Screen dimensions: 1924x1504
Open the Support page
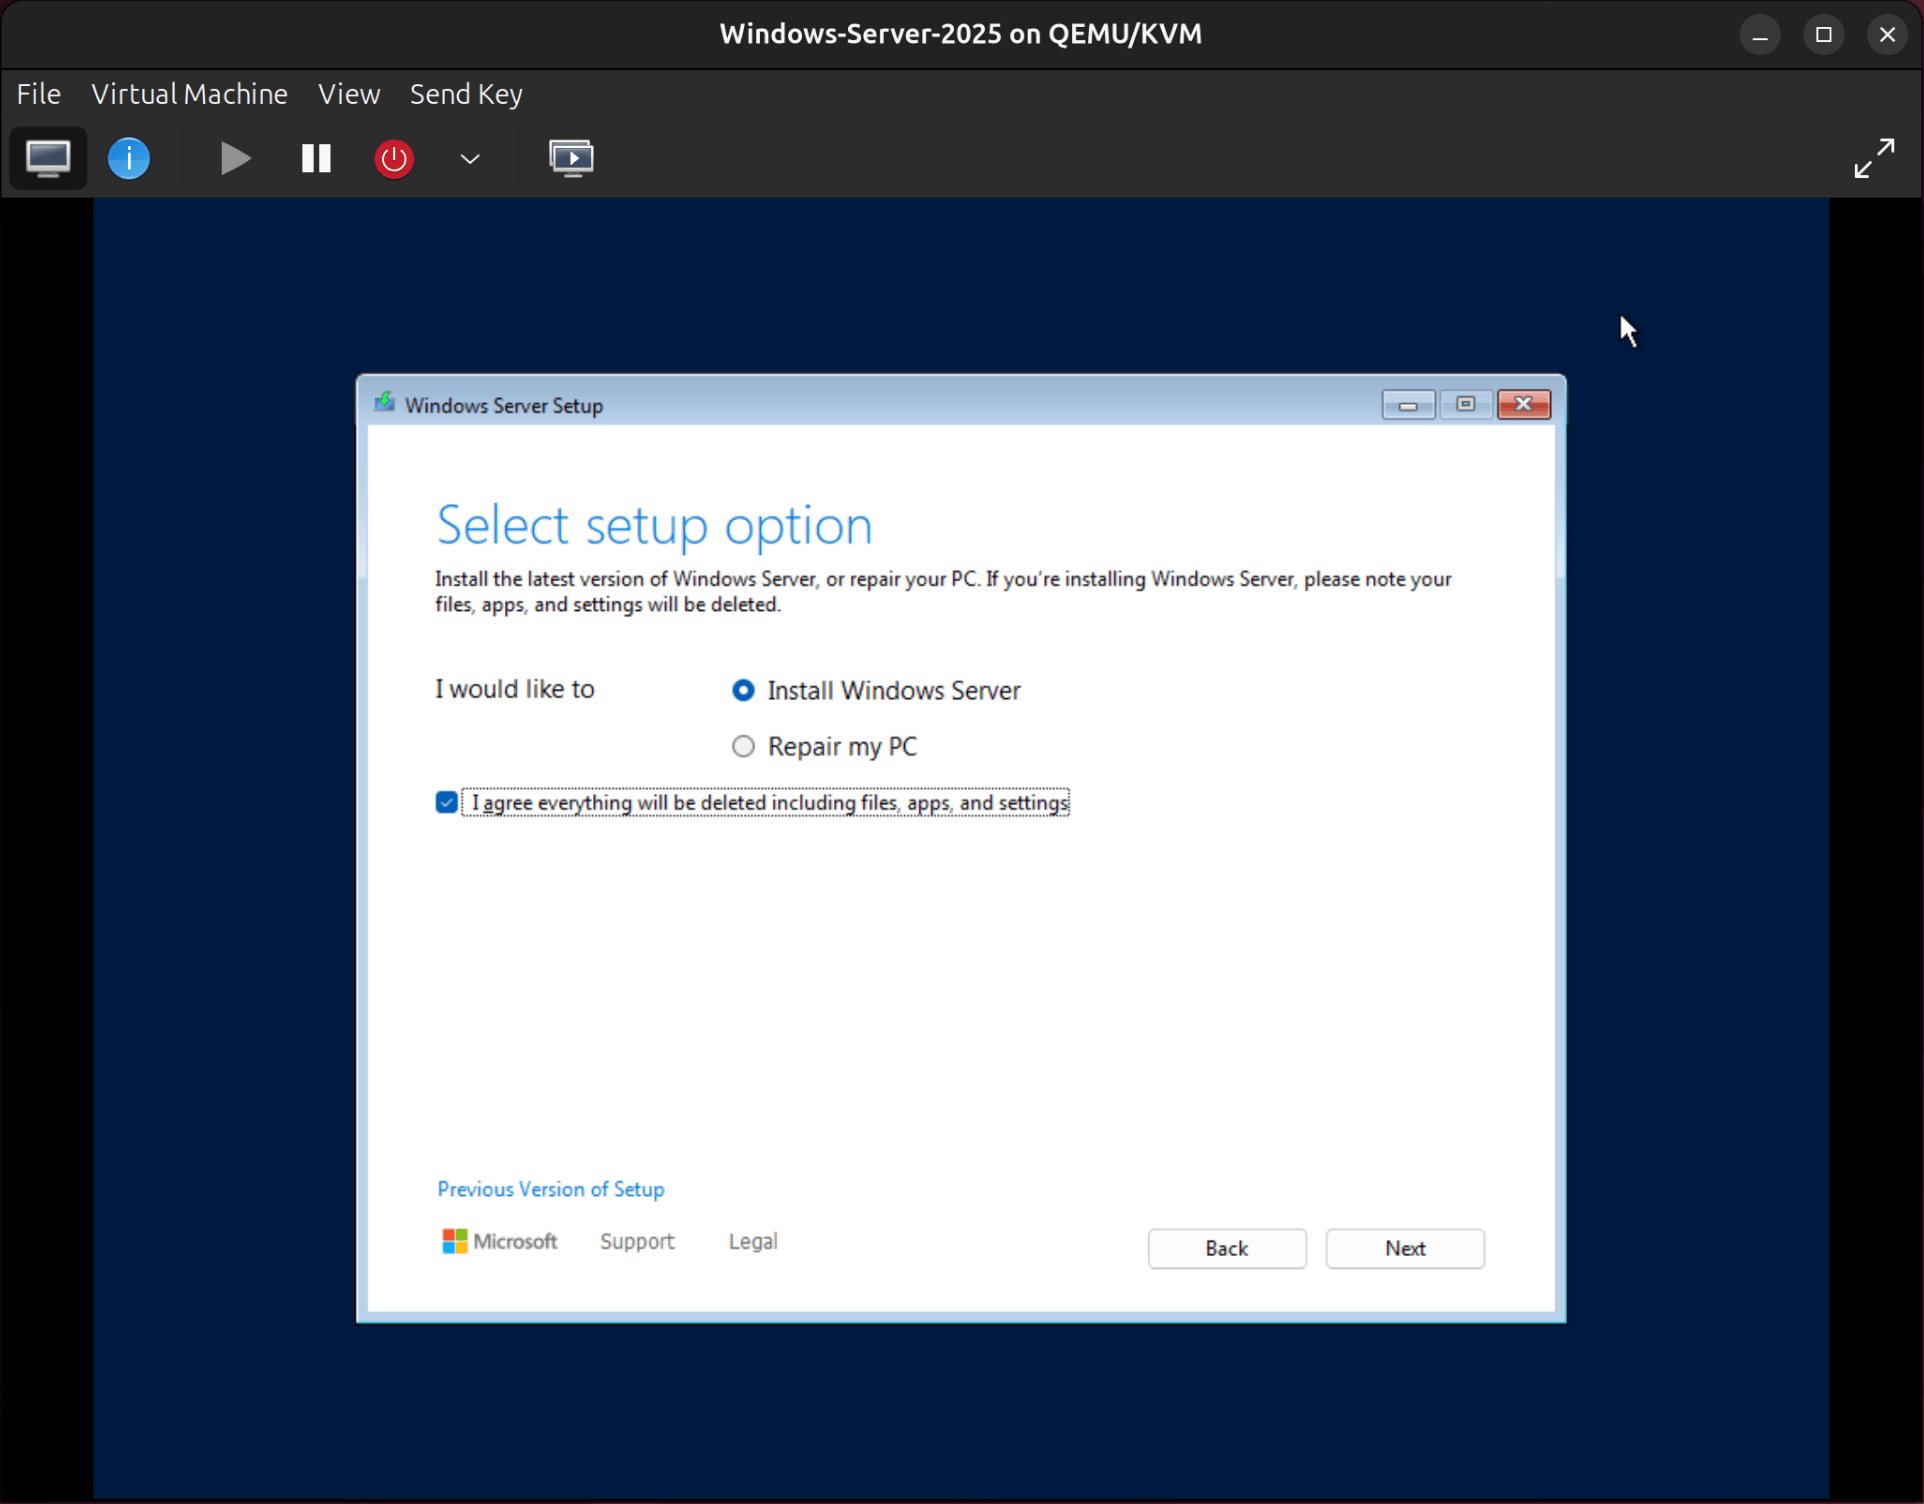pos(637,1241)
